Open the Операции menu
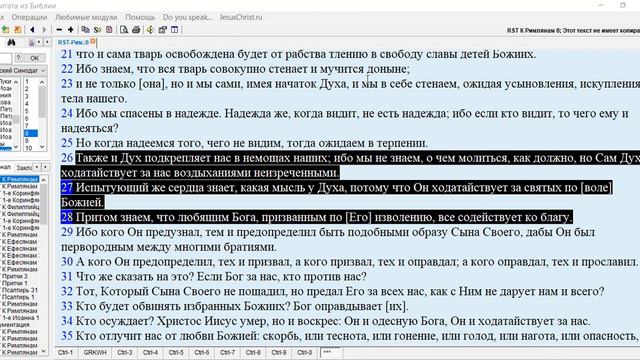This screenshot has height=360, width=640. click(x=29, y=17)
